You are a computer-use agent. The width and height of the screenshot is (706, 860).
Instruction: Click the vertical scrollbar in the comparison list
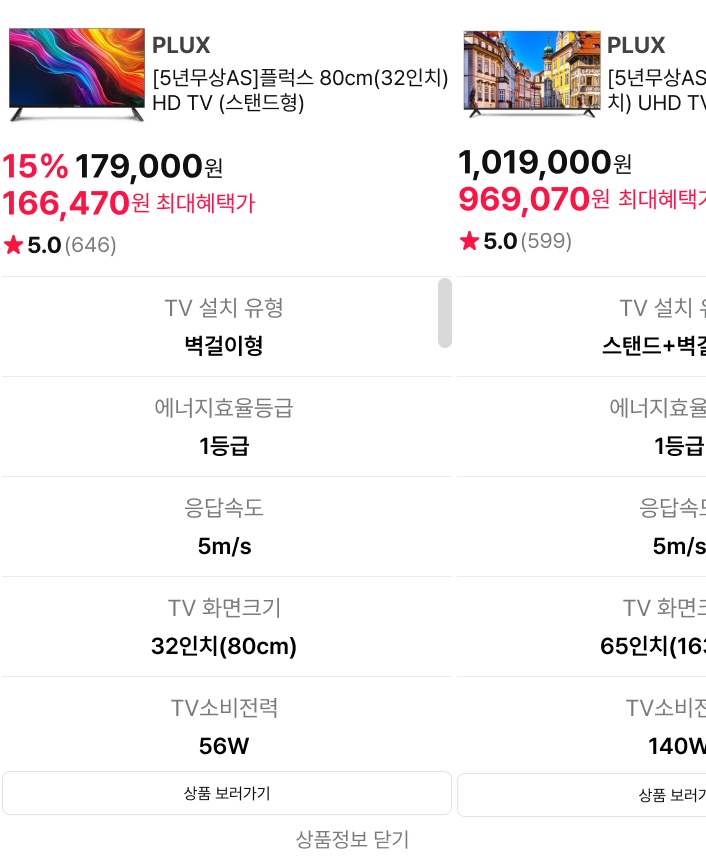445,313
